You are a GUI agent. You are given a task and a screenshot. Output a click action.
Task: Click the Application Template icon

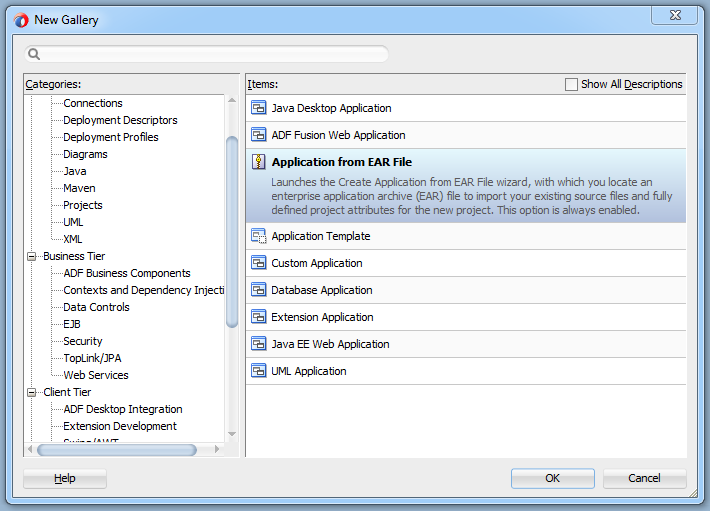click(x=259, y=236)
